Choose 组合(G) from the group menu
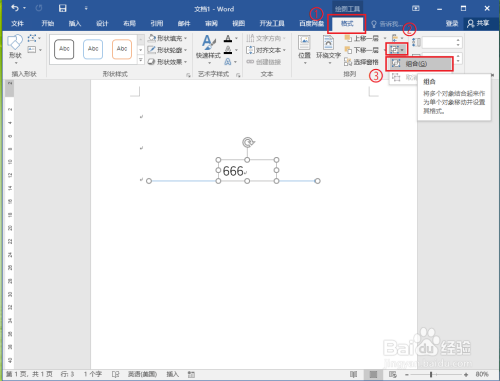This screenshot has width=500, height=381. (419, 63)
